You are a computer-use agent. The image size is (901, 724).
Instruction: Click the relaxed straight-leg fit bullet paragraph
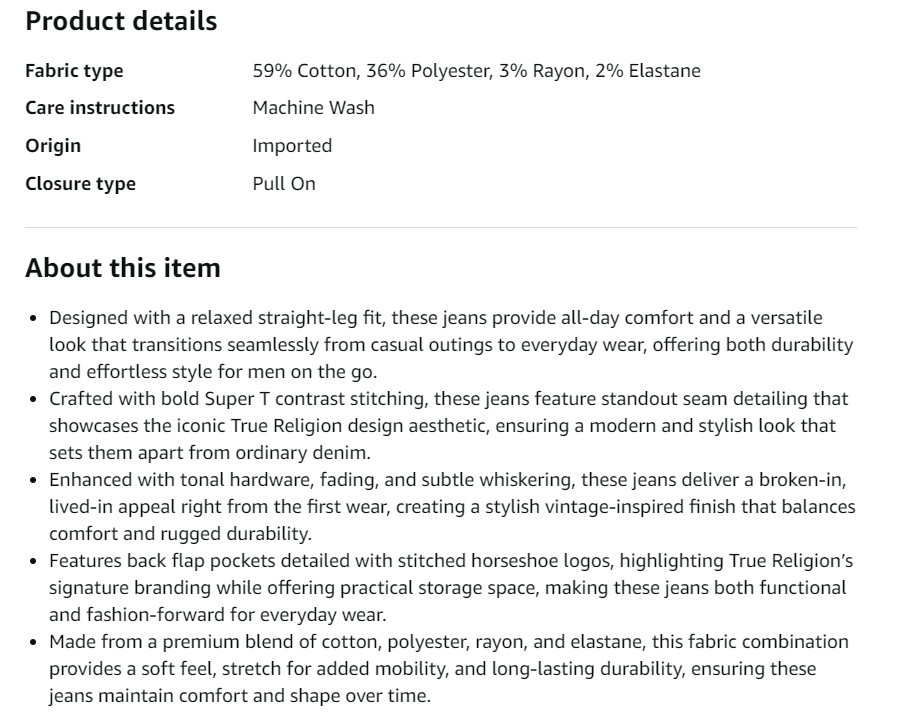coord(450,345)
